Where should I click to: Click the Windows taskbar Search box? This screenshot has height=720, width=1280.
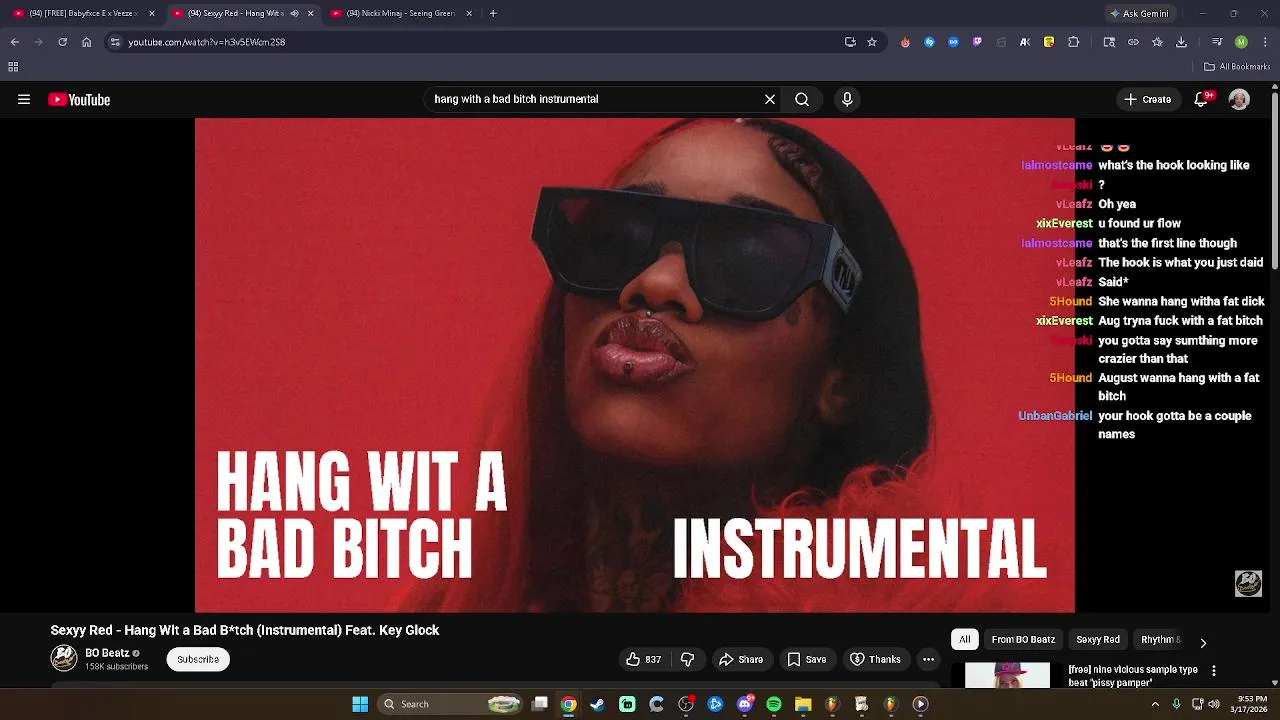tap(451, 704)
